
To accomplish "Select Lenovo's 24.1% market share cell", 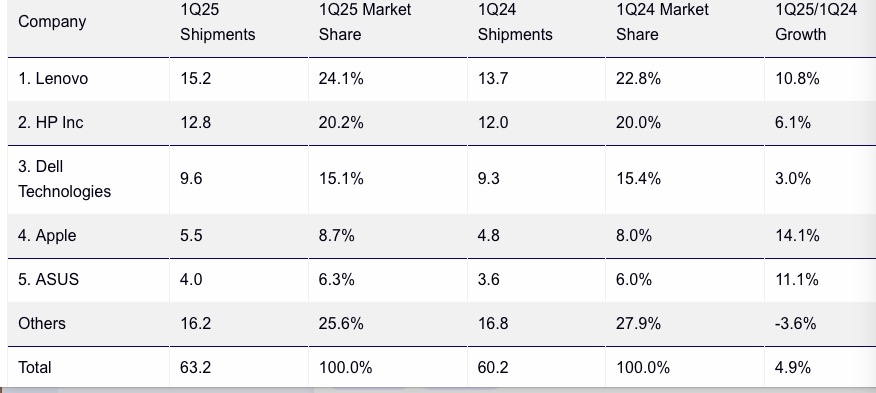I will tap(341, 79).
